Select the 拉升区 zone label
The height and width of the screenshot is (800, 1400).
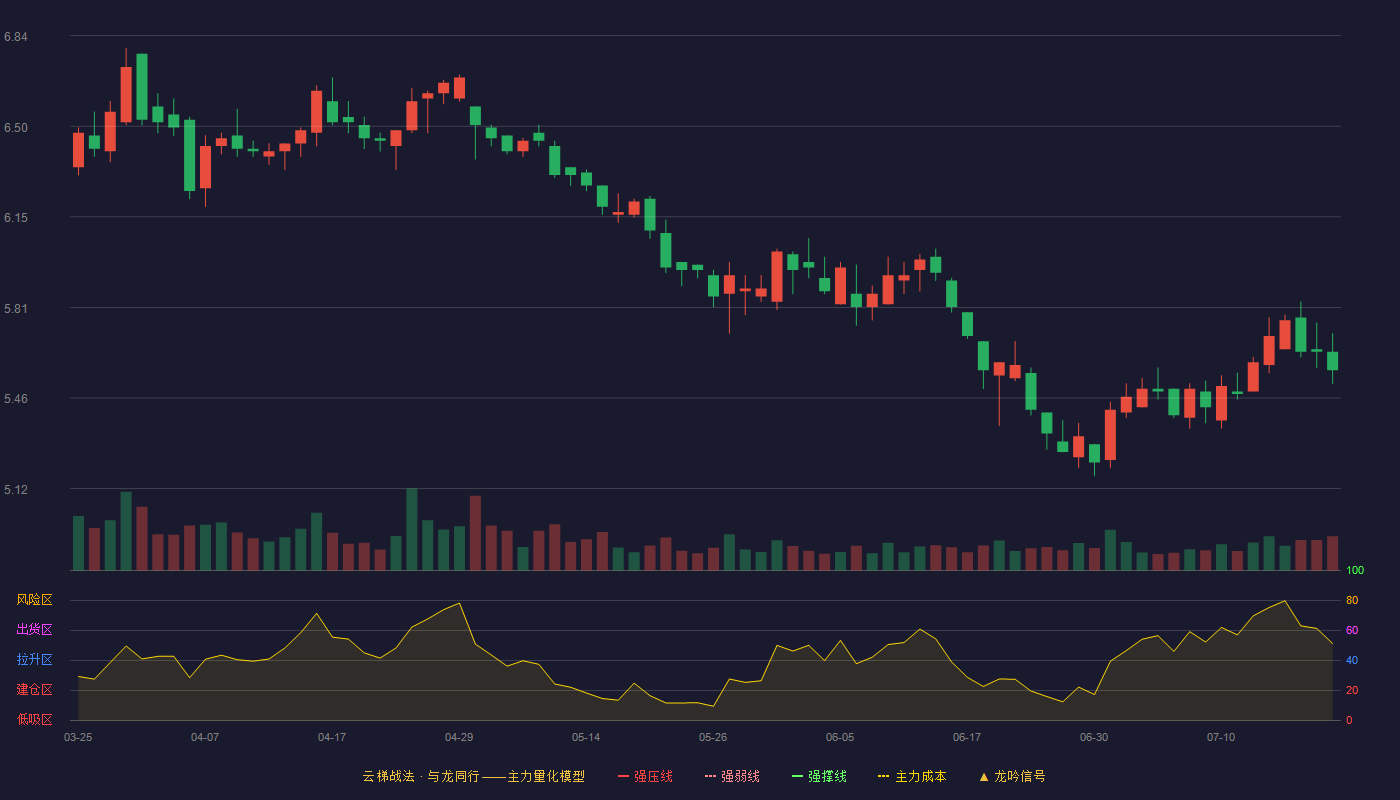coord(34,660)
